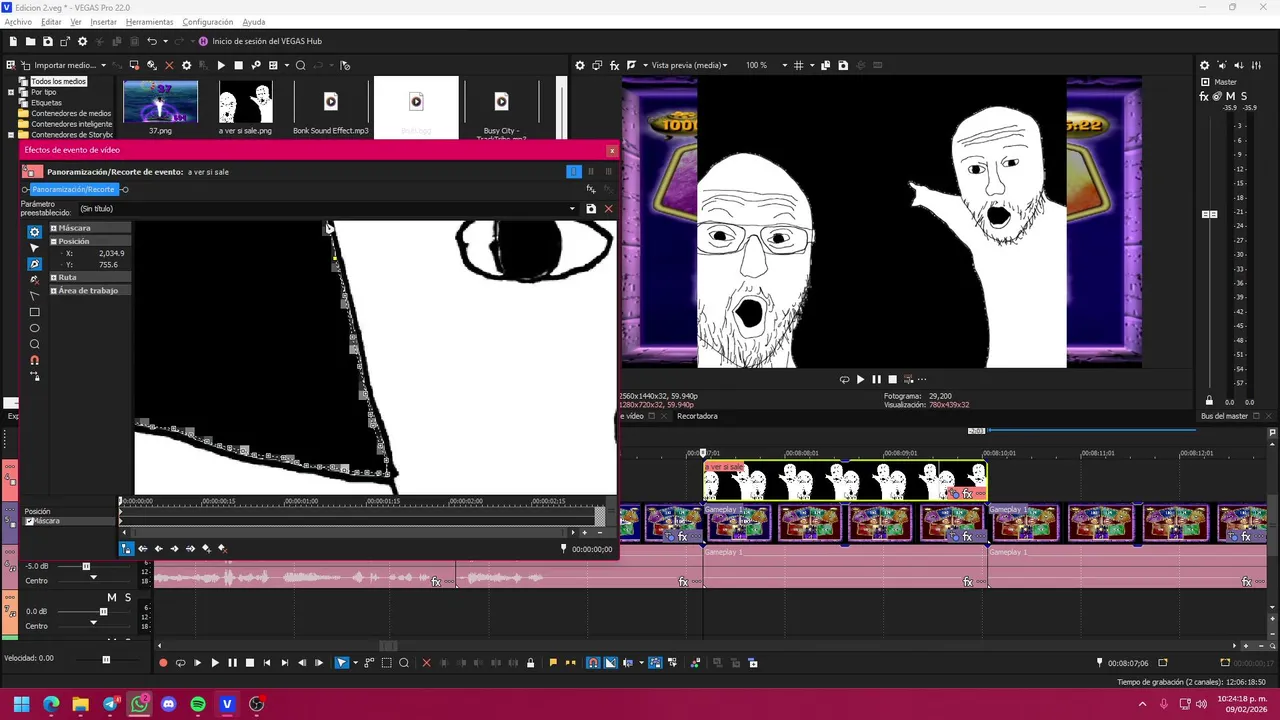The width and height of the screenshot is (1280, 720).
Task: Select the split tangent tool
Action: 34,296
